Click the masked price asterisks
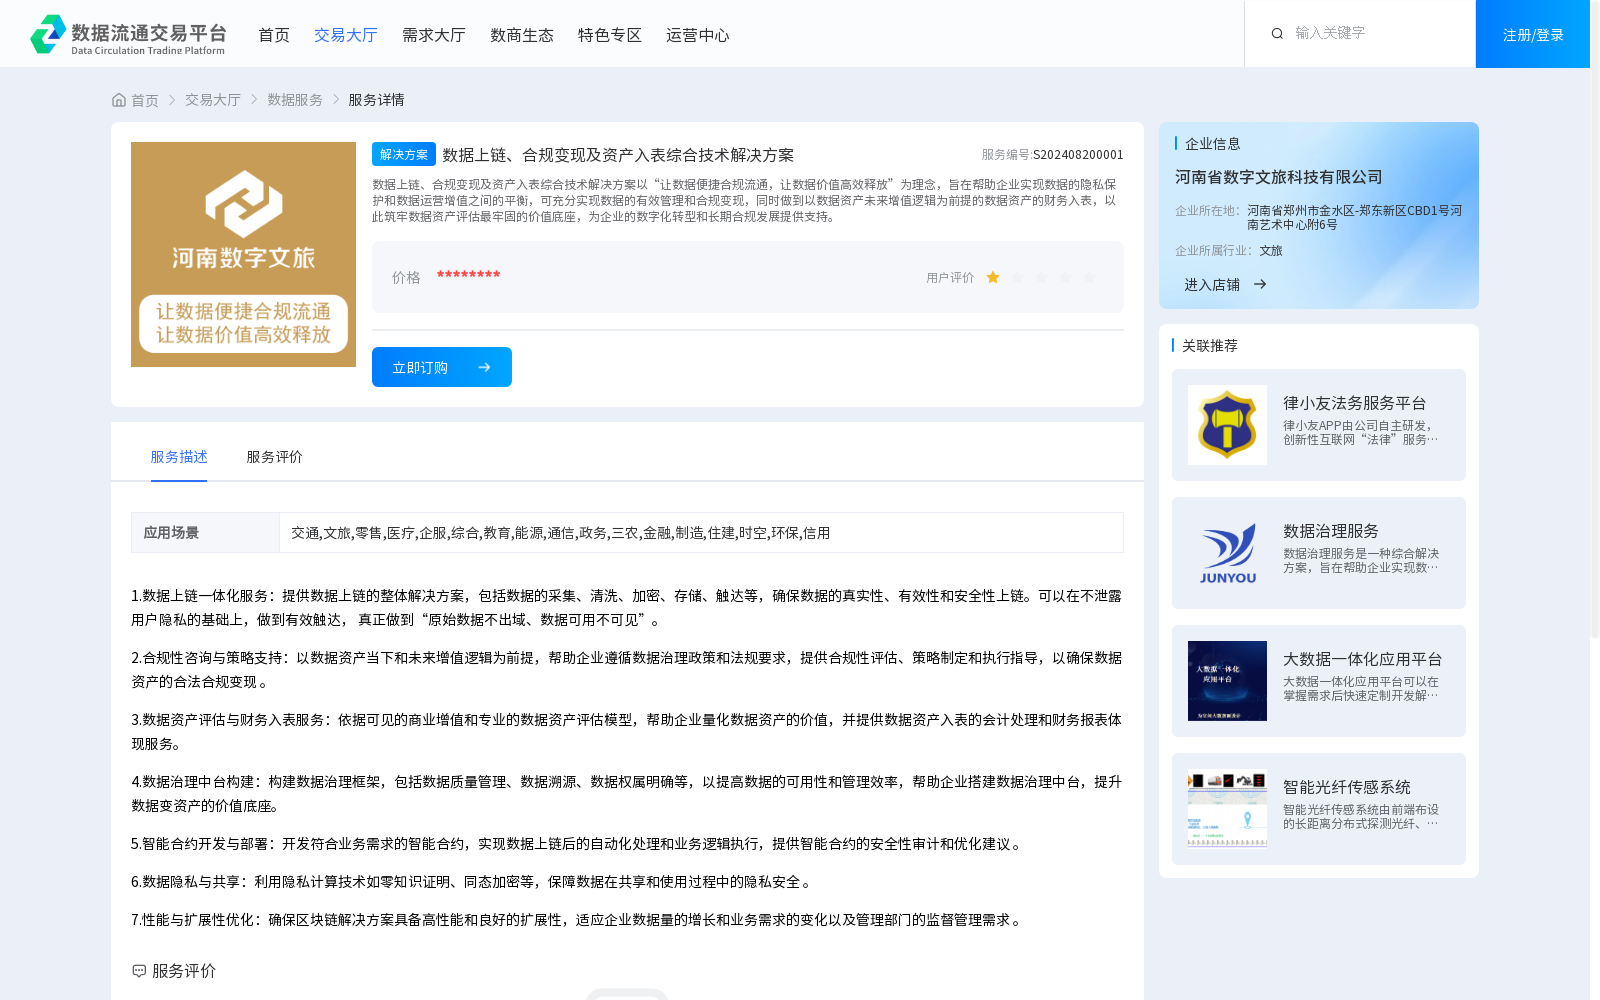Viewport: 1600px width, 1000px height. point(468,276)
